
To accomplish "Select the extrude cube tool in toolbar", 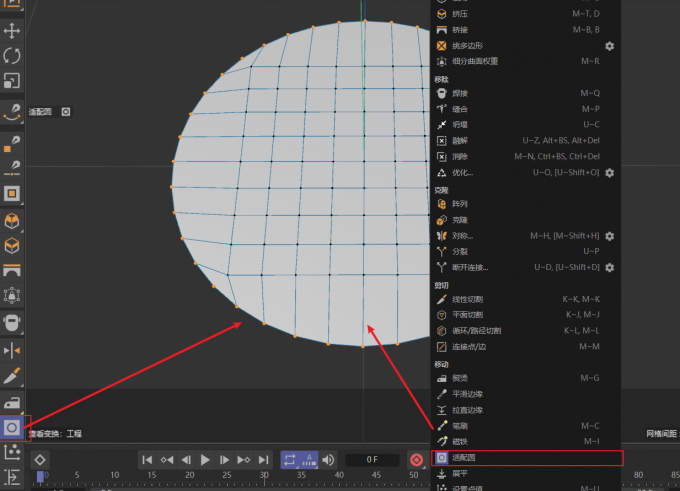I will click(x=12, y=246).
